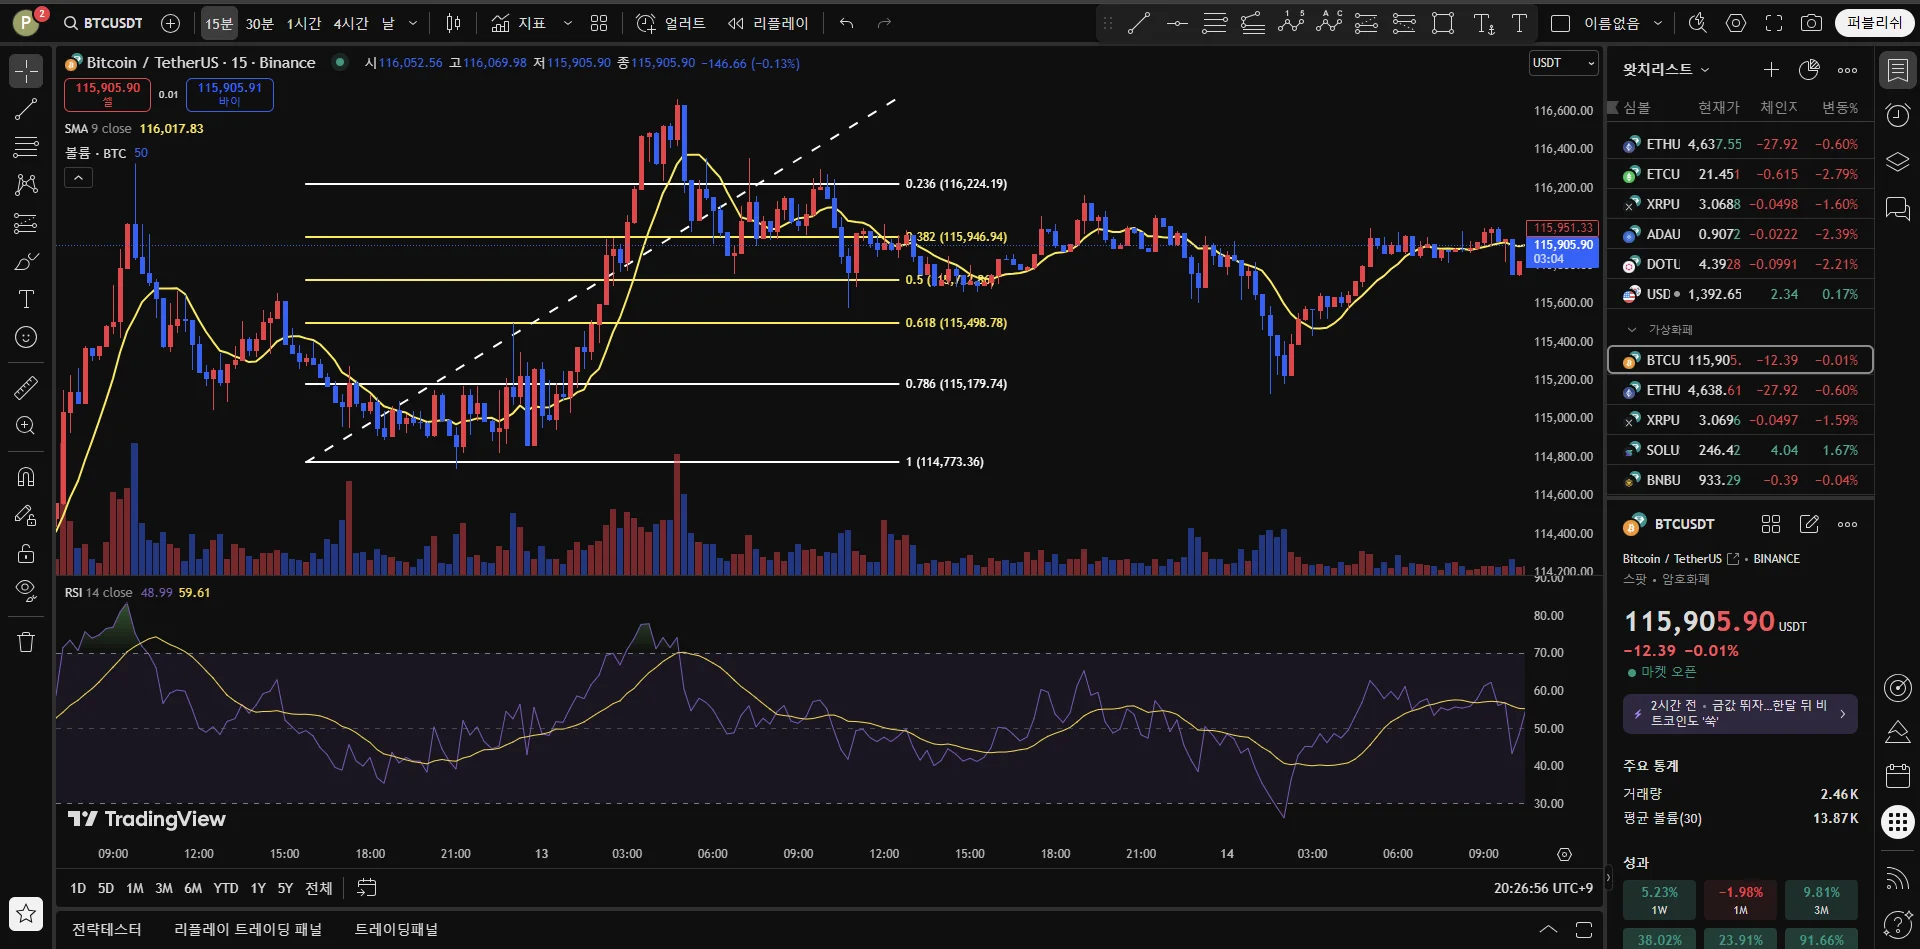Open go to date calendar icon
This screenshot has width=1920, height=949.
(x=366, y=888)
